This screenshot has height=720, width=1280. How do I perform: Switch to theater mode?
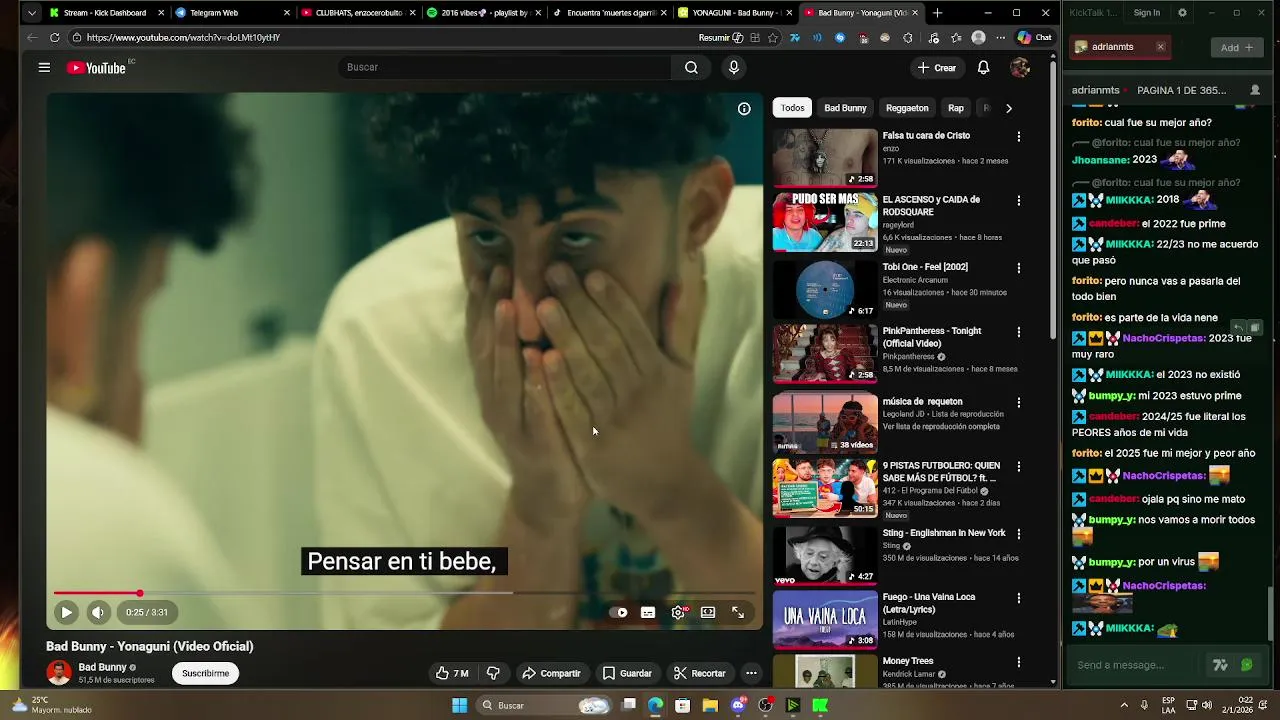(708, 612)
